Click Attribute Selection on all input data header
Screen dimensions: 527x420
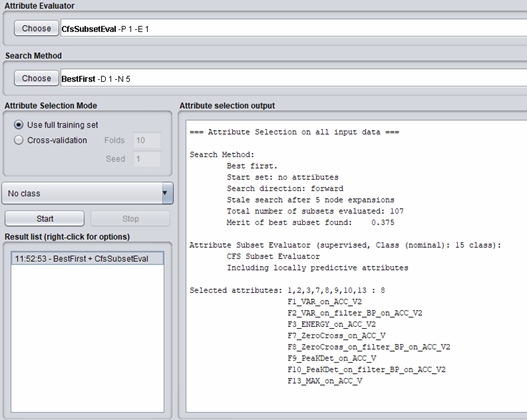[x=294, y=132]
